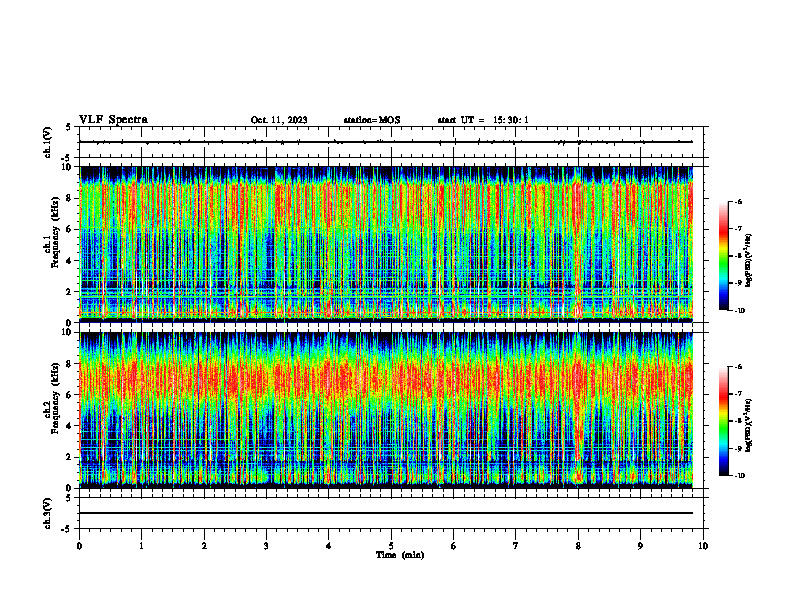Click the "-10" label on ch.2 colorbar
The height and width of the screenshot is (612, 792).
click(739, 476)
